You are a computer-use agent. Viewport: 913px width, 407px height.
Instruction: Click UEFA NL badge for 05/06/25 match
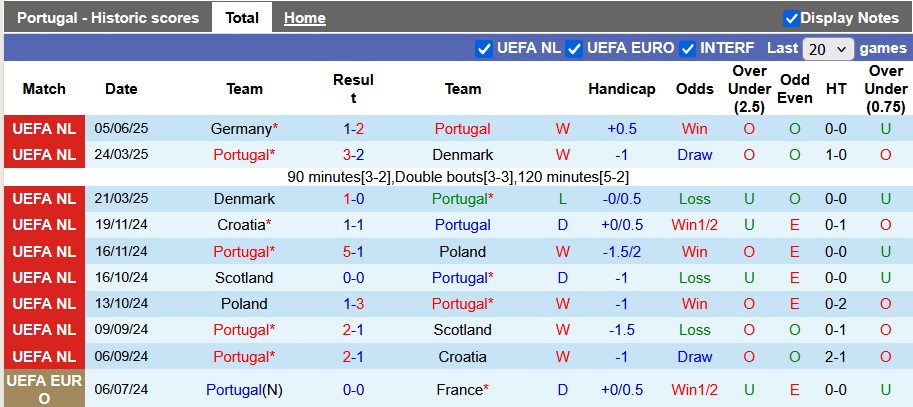(x=44, y=129)
